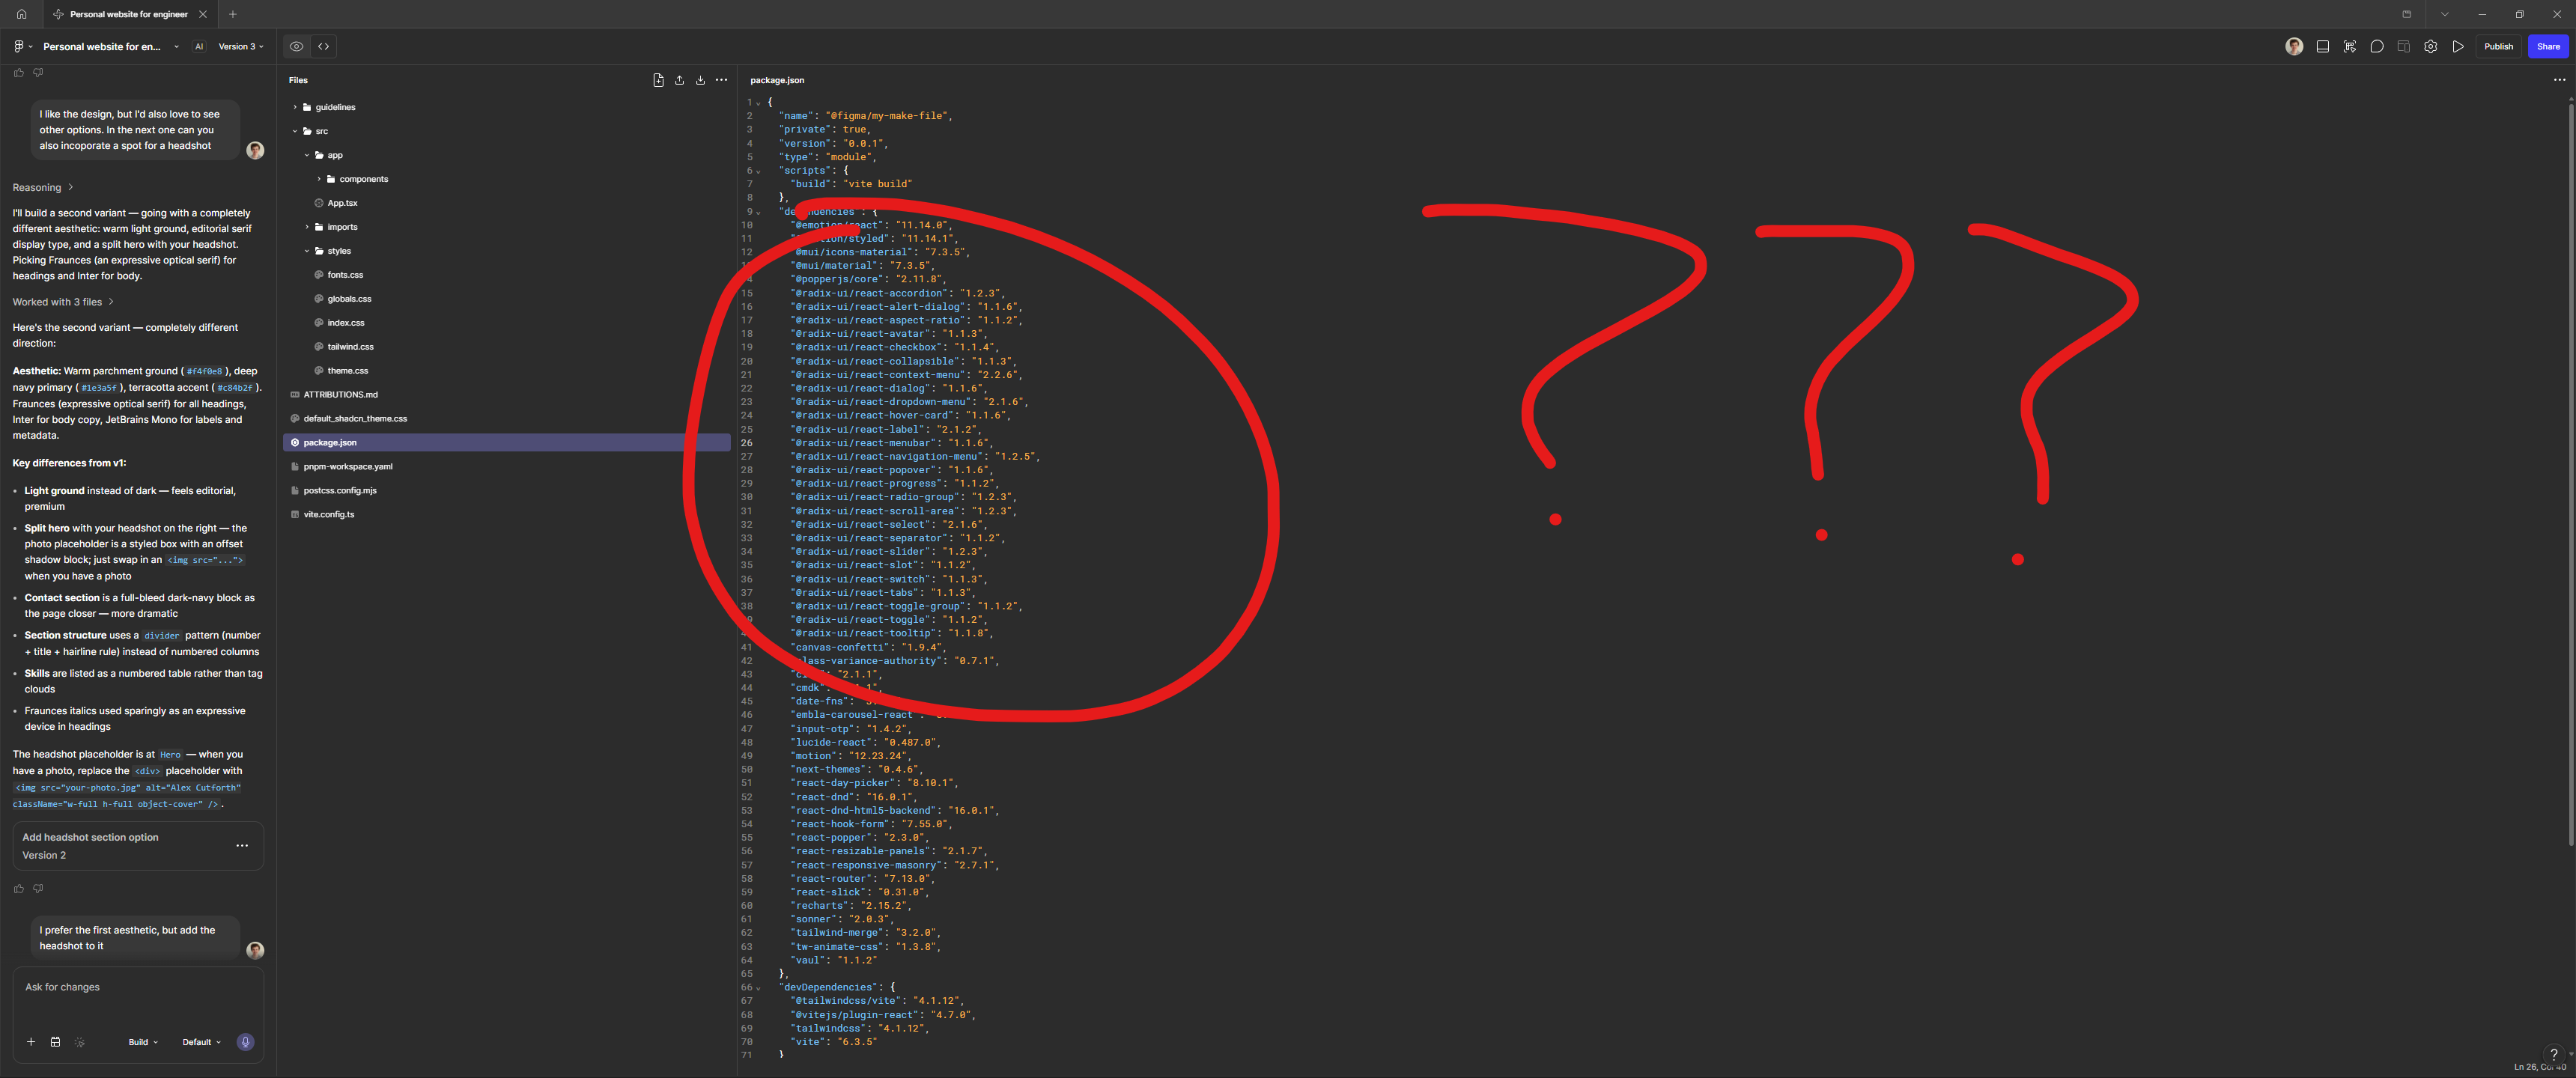Open the help question mark button

coord(2553,1054)
